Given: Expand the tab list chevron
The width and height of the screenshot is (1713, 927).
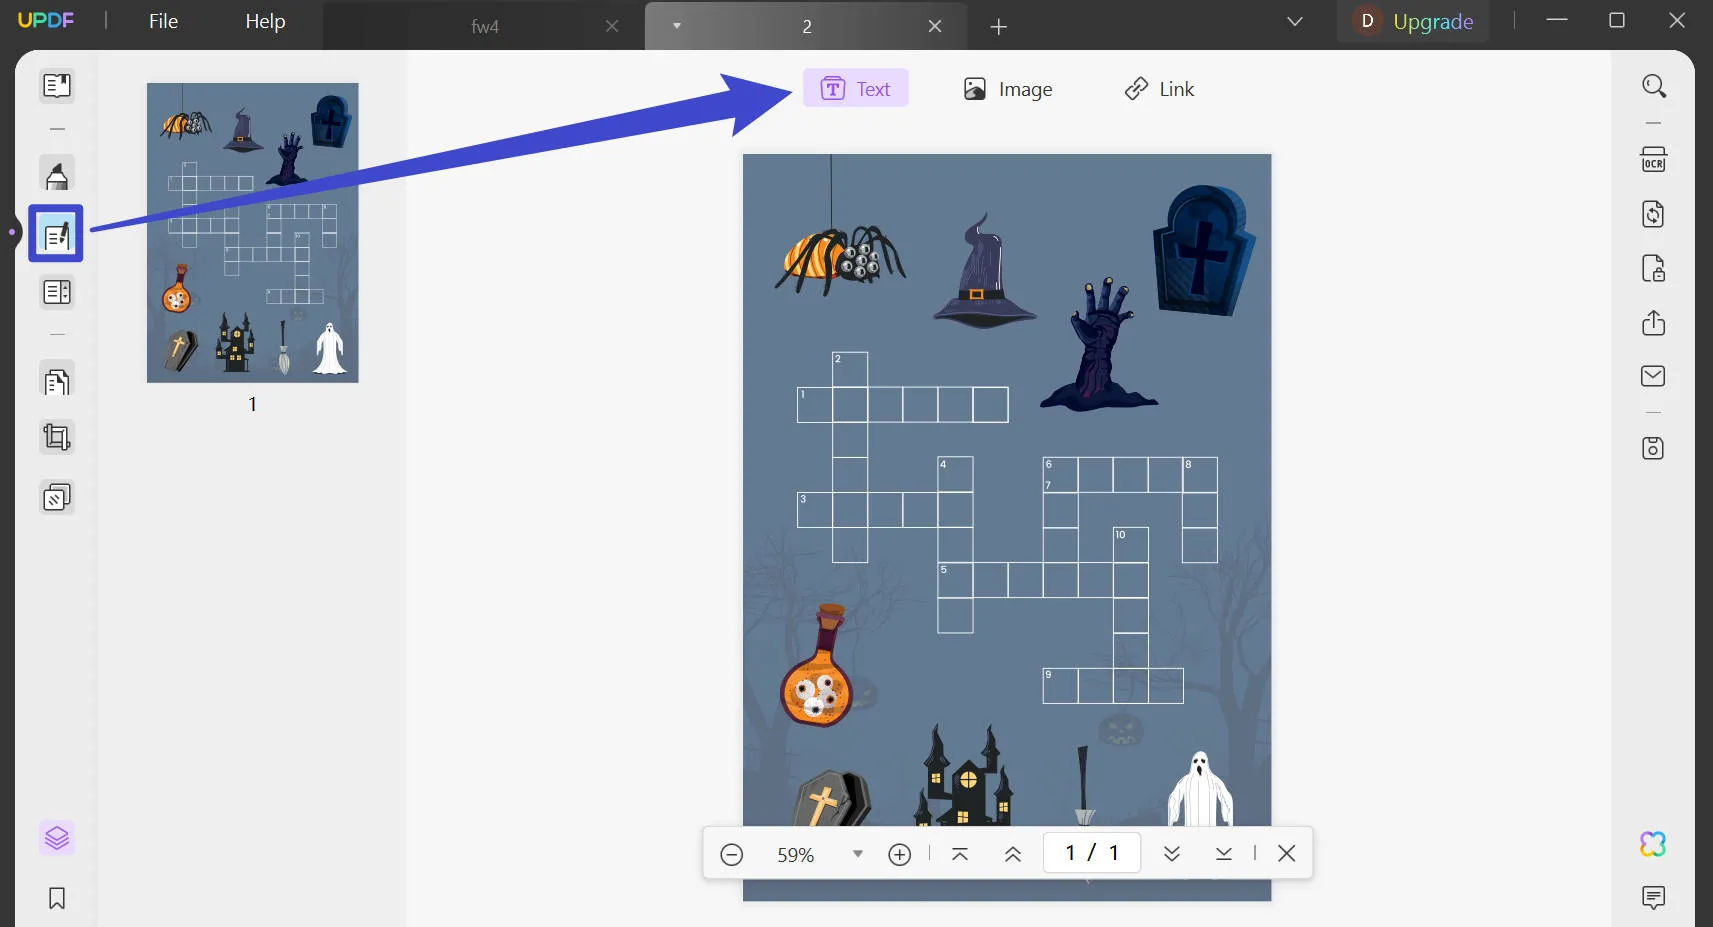Looking at the screenshot, I should [1294, 22].
